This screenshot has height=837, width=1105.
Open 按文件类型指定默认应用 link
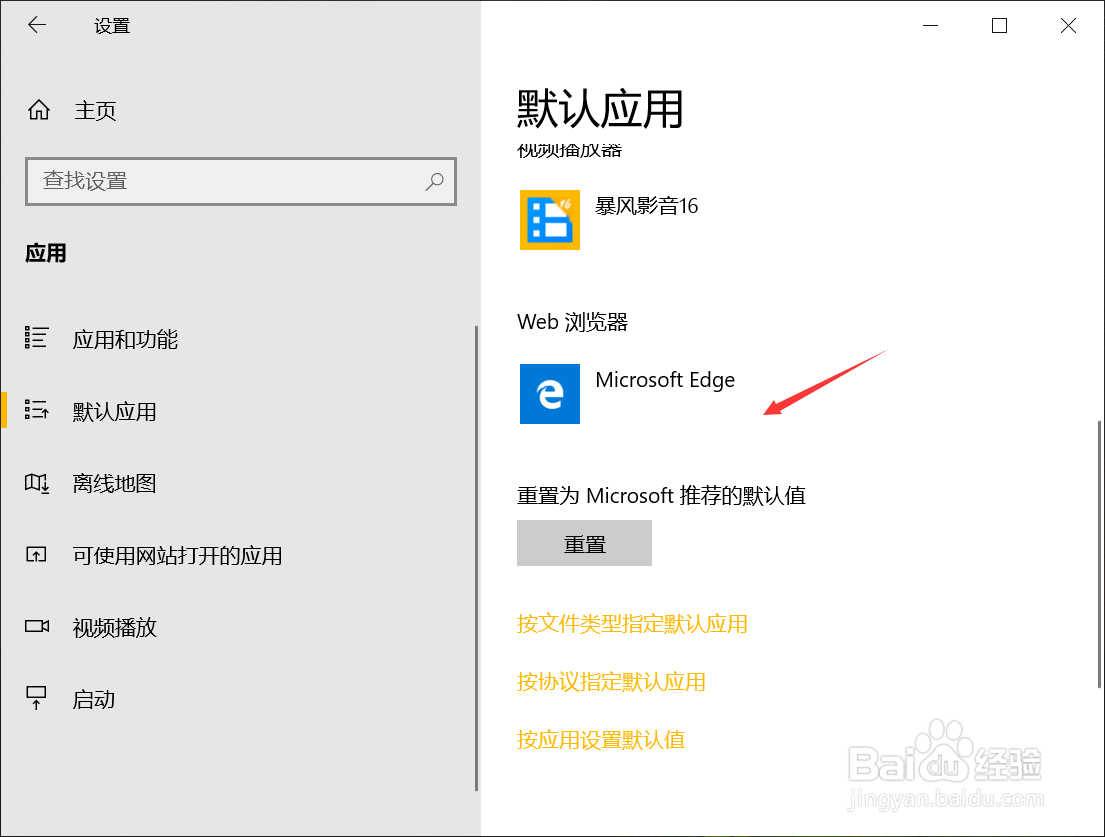pyautogui.click(x=632, y=623)
